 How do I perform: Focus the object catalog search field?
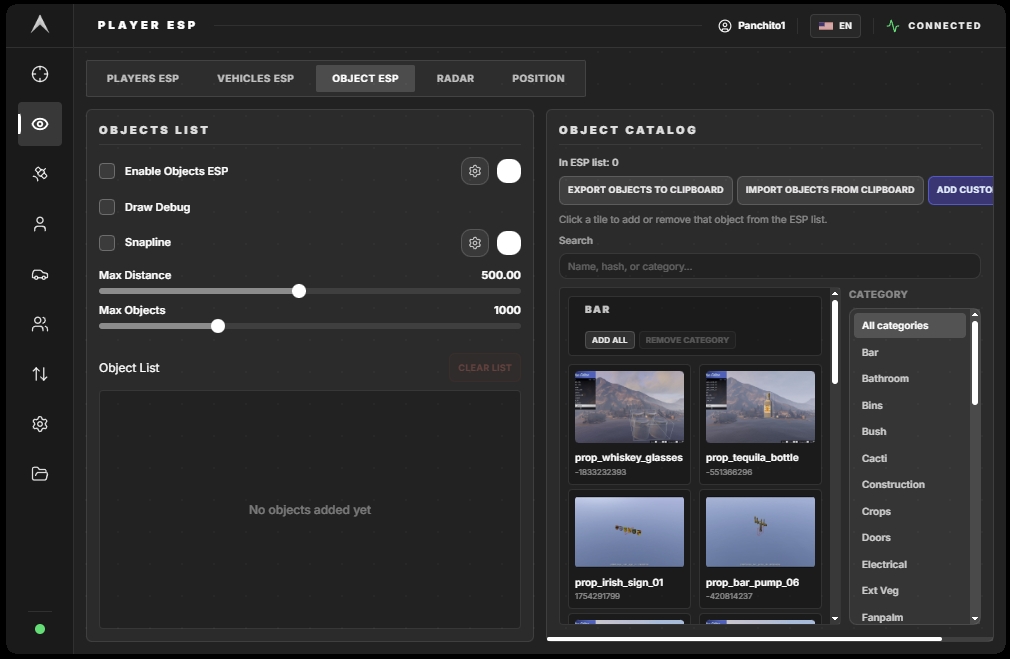[x=770, y=266]
